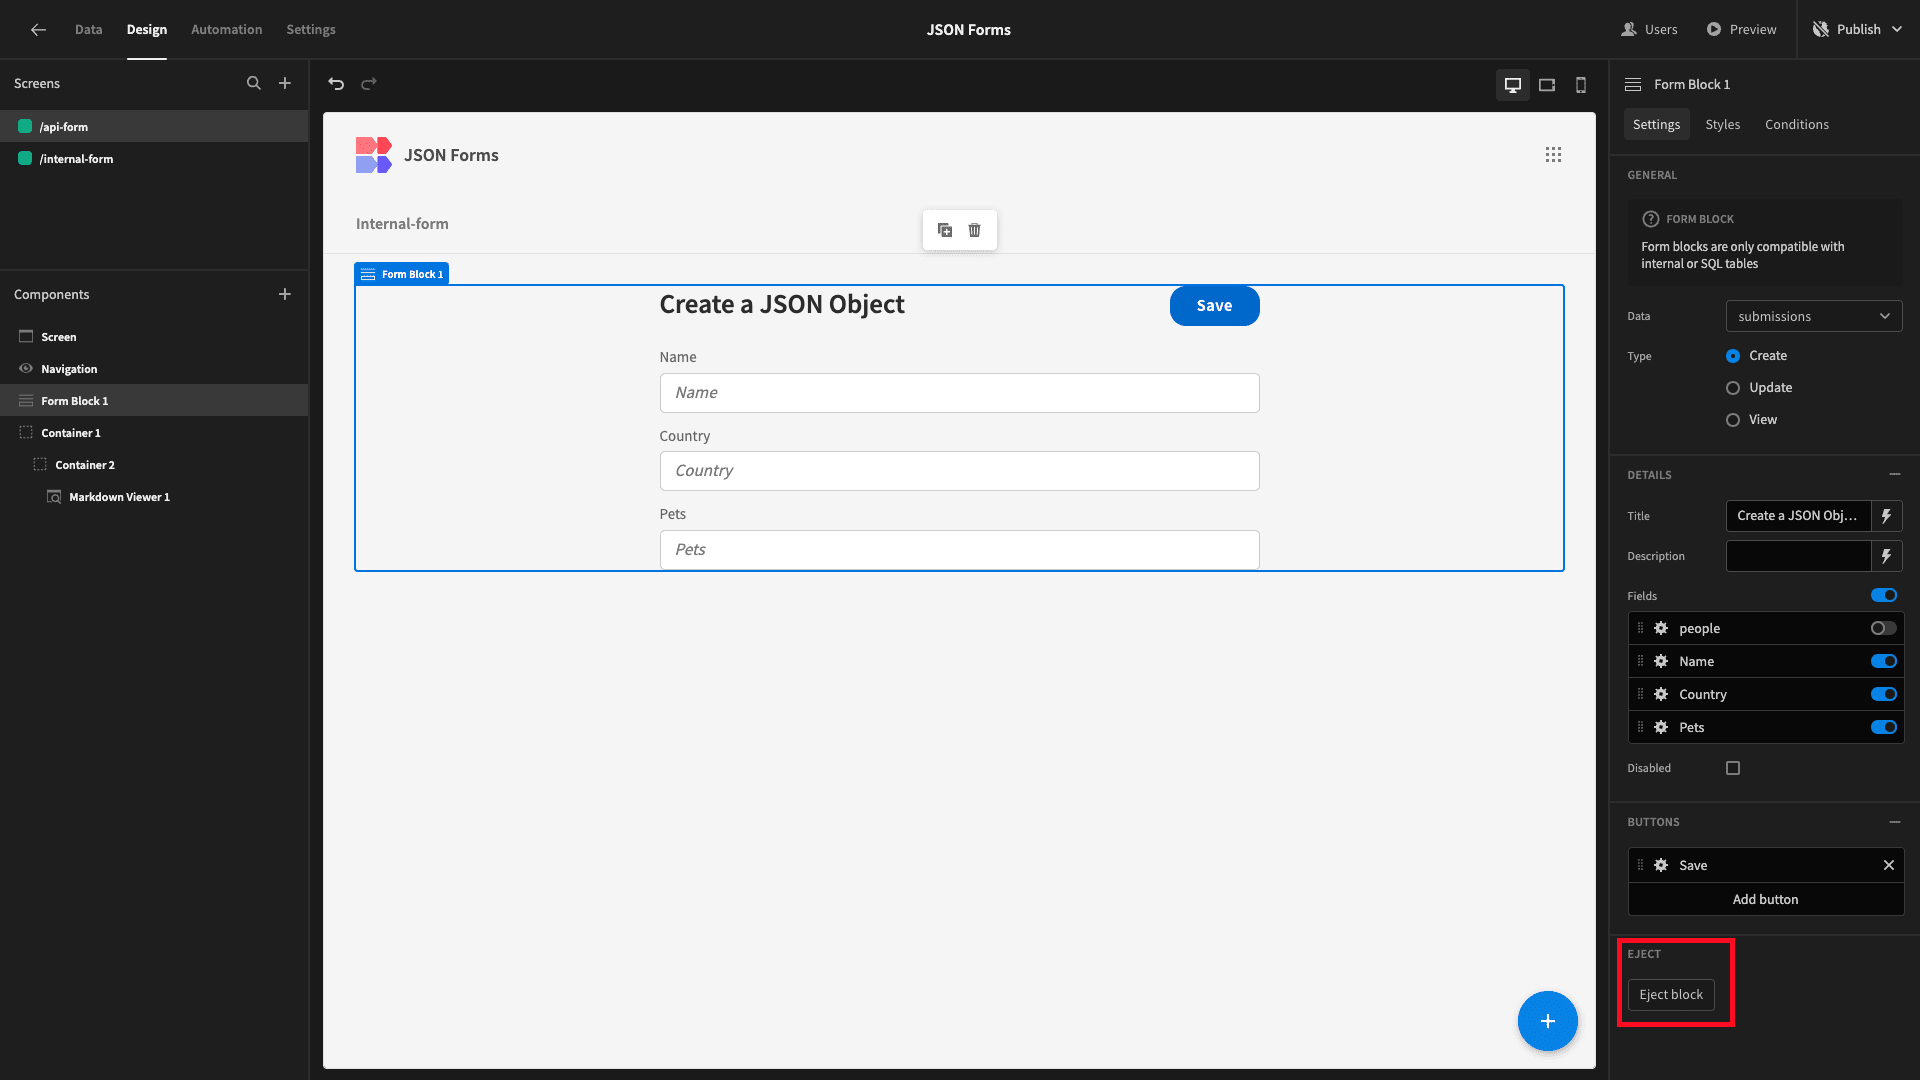The height and width of the screenshot is (1080, 1920).
Task: Switch to tablet preview mode
Action: 1547,85
